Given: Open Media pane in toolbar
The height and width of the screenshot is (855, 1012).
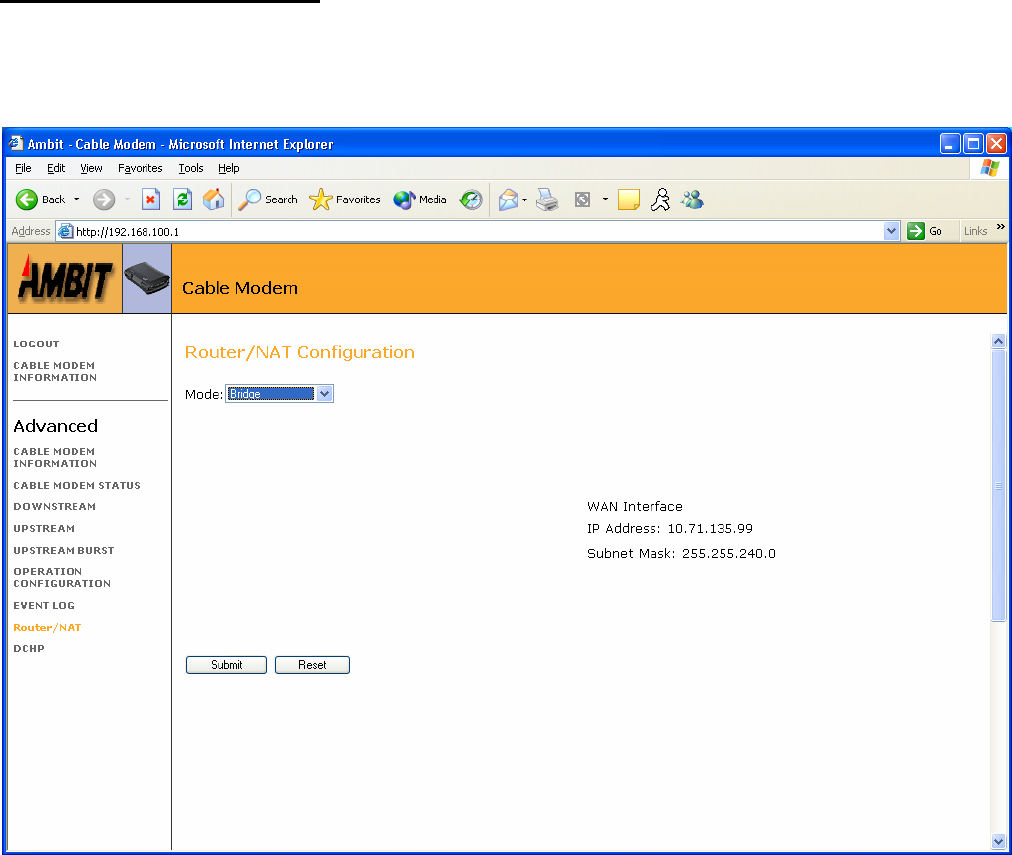Looking at the screenshot, I should point(420,200).
